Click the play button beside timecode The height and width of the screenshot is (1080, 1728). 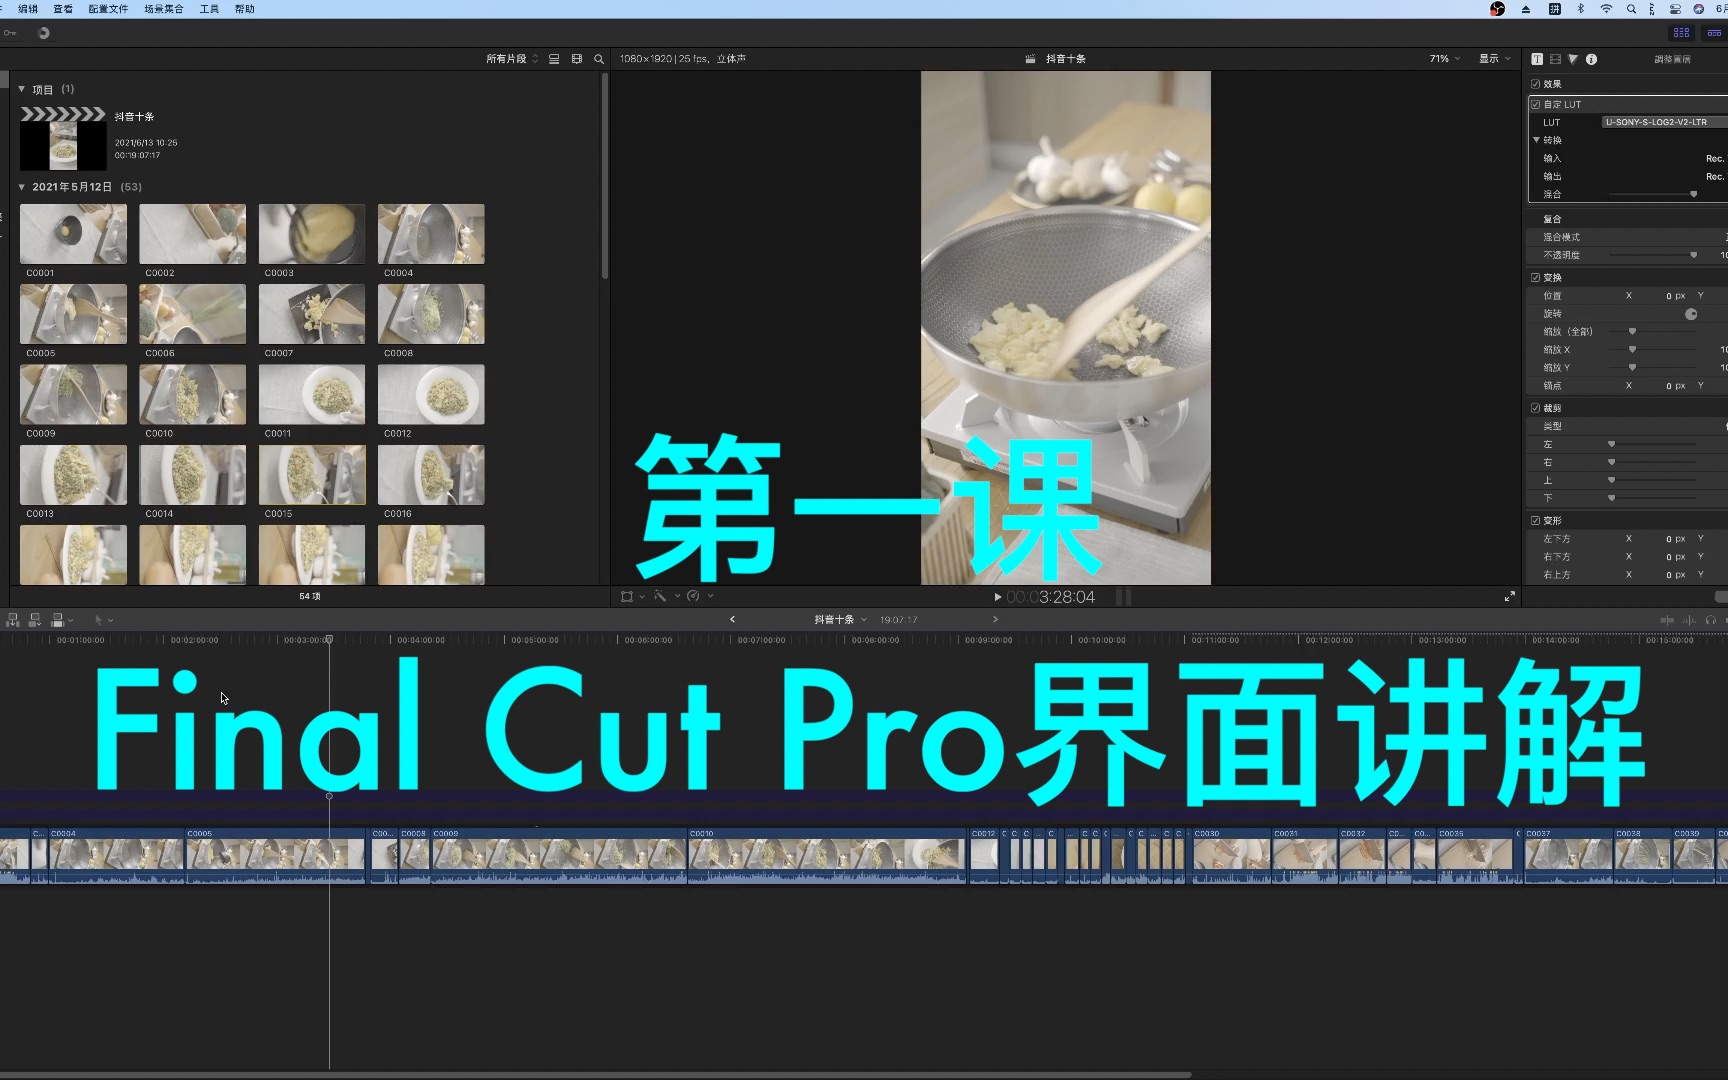tap(997, 597)
